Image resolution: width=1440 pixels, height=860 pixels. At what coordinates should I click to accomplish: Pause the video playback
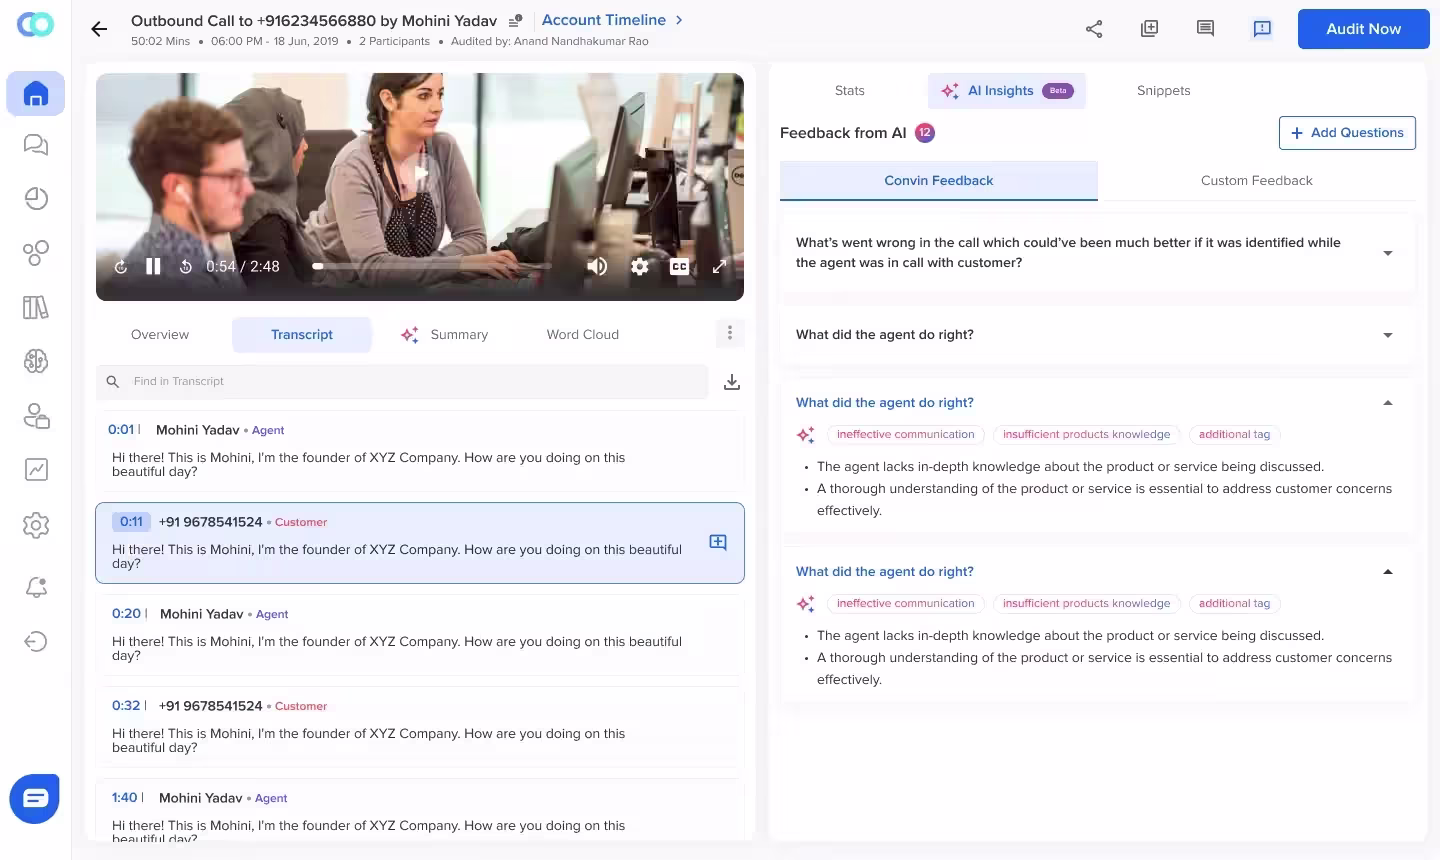click(x=153, y=266)
